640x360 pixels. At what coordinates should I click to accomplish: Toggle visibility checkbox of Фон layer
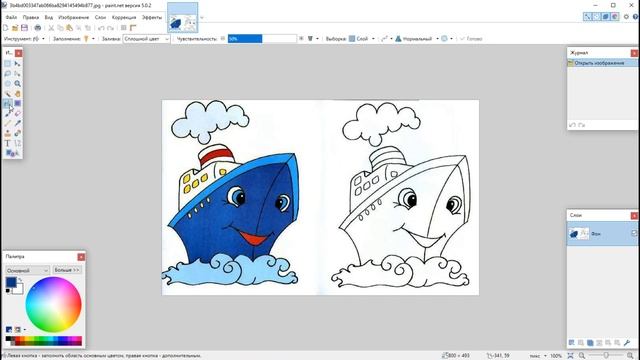pos(634,233)
